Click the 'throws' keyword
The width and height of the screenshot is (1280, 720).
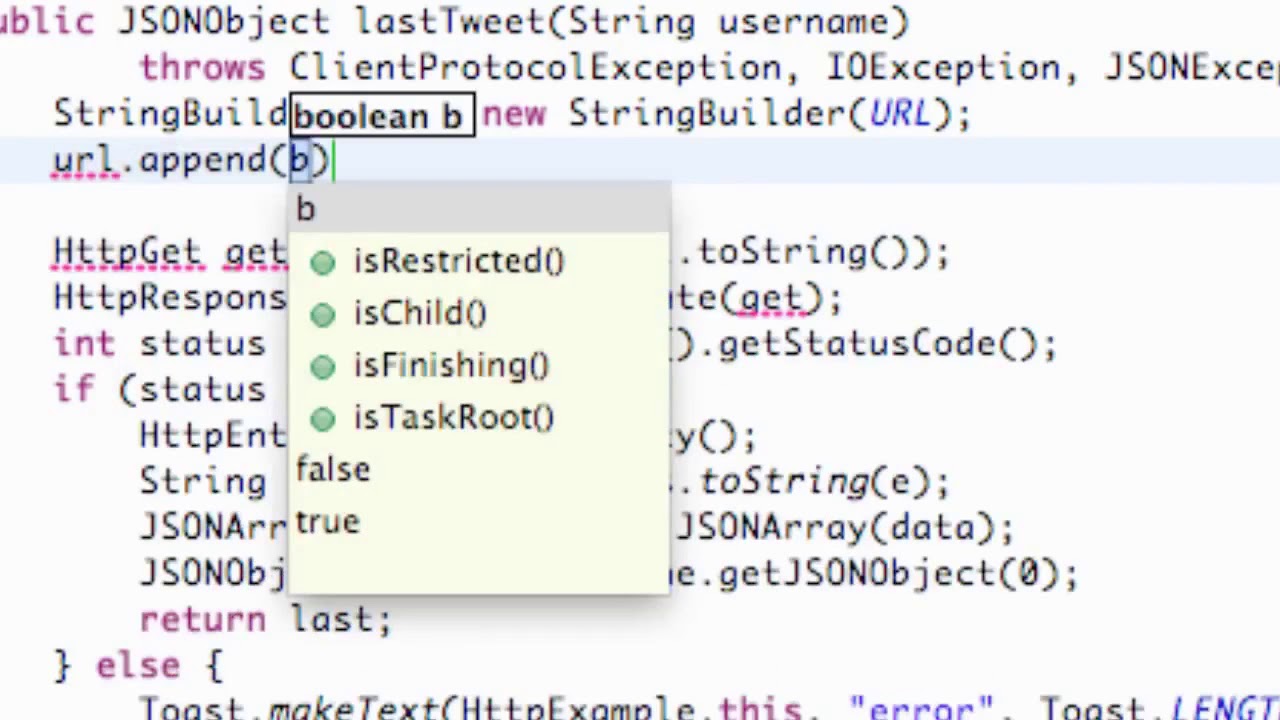point(202,68)
